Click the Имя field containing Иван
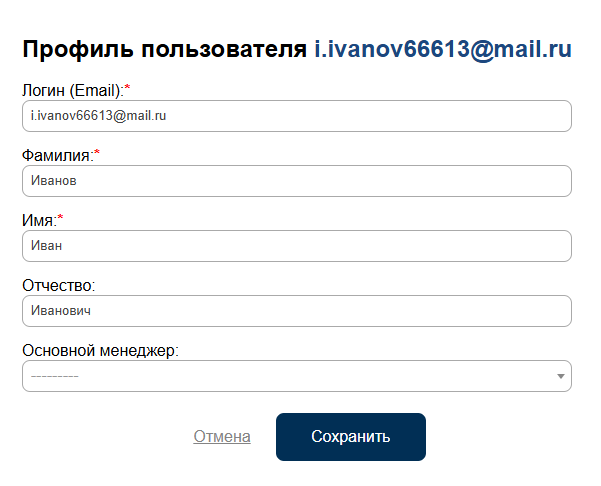 click(296, 246)
